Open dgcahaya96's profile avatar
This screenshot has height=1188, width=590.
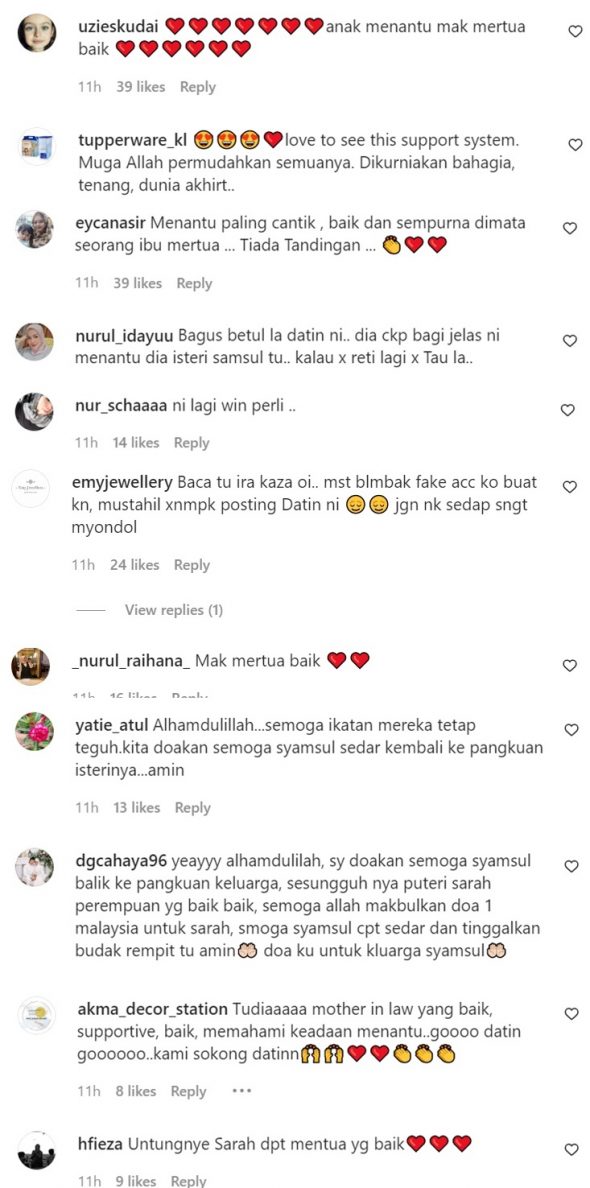[35, 868]
